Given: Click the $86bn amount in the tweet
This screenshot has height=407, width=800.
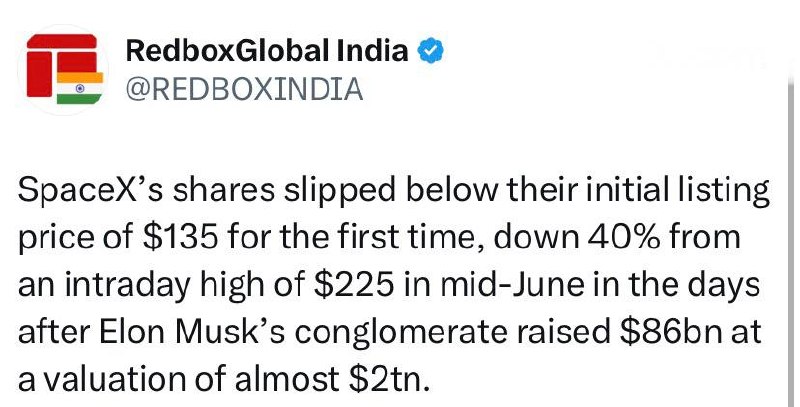Looking at the screenshot, I should click(671, 332).
